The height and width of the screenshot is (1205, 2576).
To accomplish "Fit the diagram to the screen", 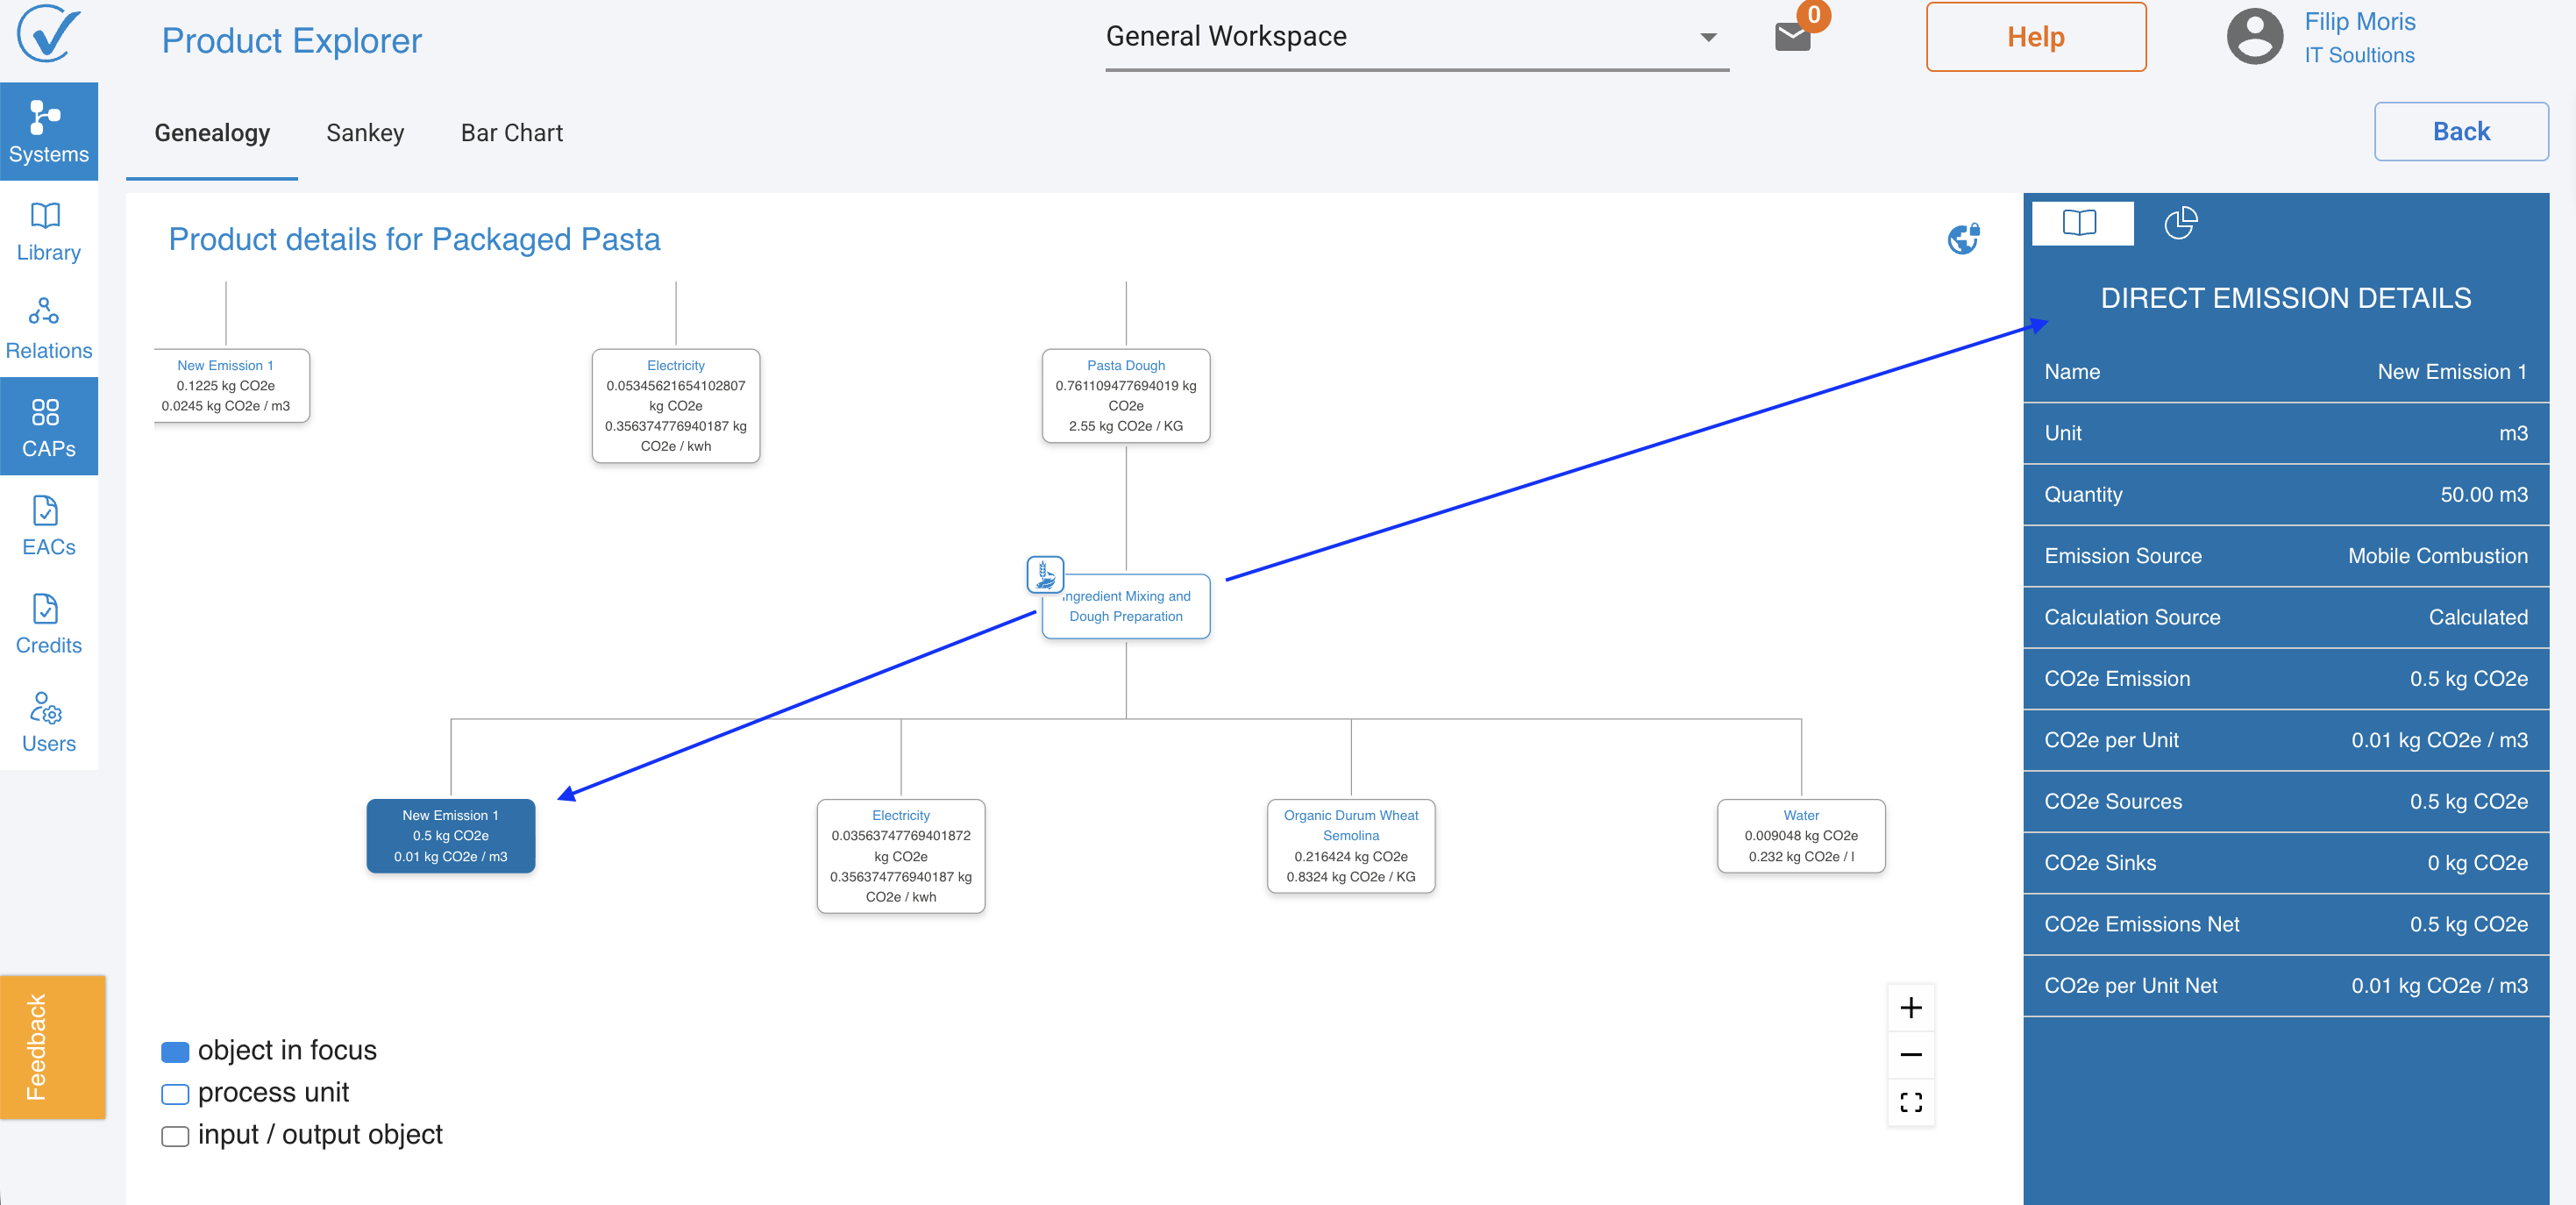I will click(x=1910, y=1102).
